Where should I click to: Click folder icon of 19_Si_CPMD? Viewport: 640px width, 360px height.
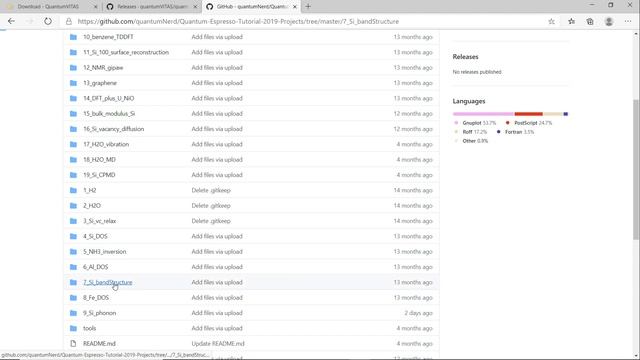click(x=73, y=175)
